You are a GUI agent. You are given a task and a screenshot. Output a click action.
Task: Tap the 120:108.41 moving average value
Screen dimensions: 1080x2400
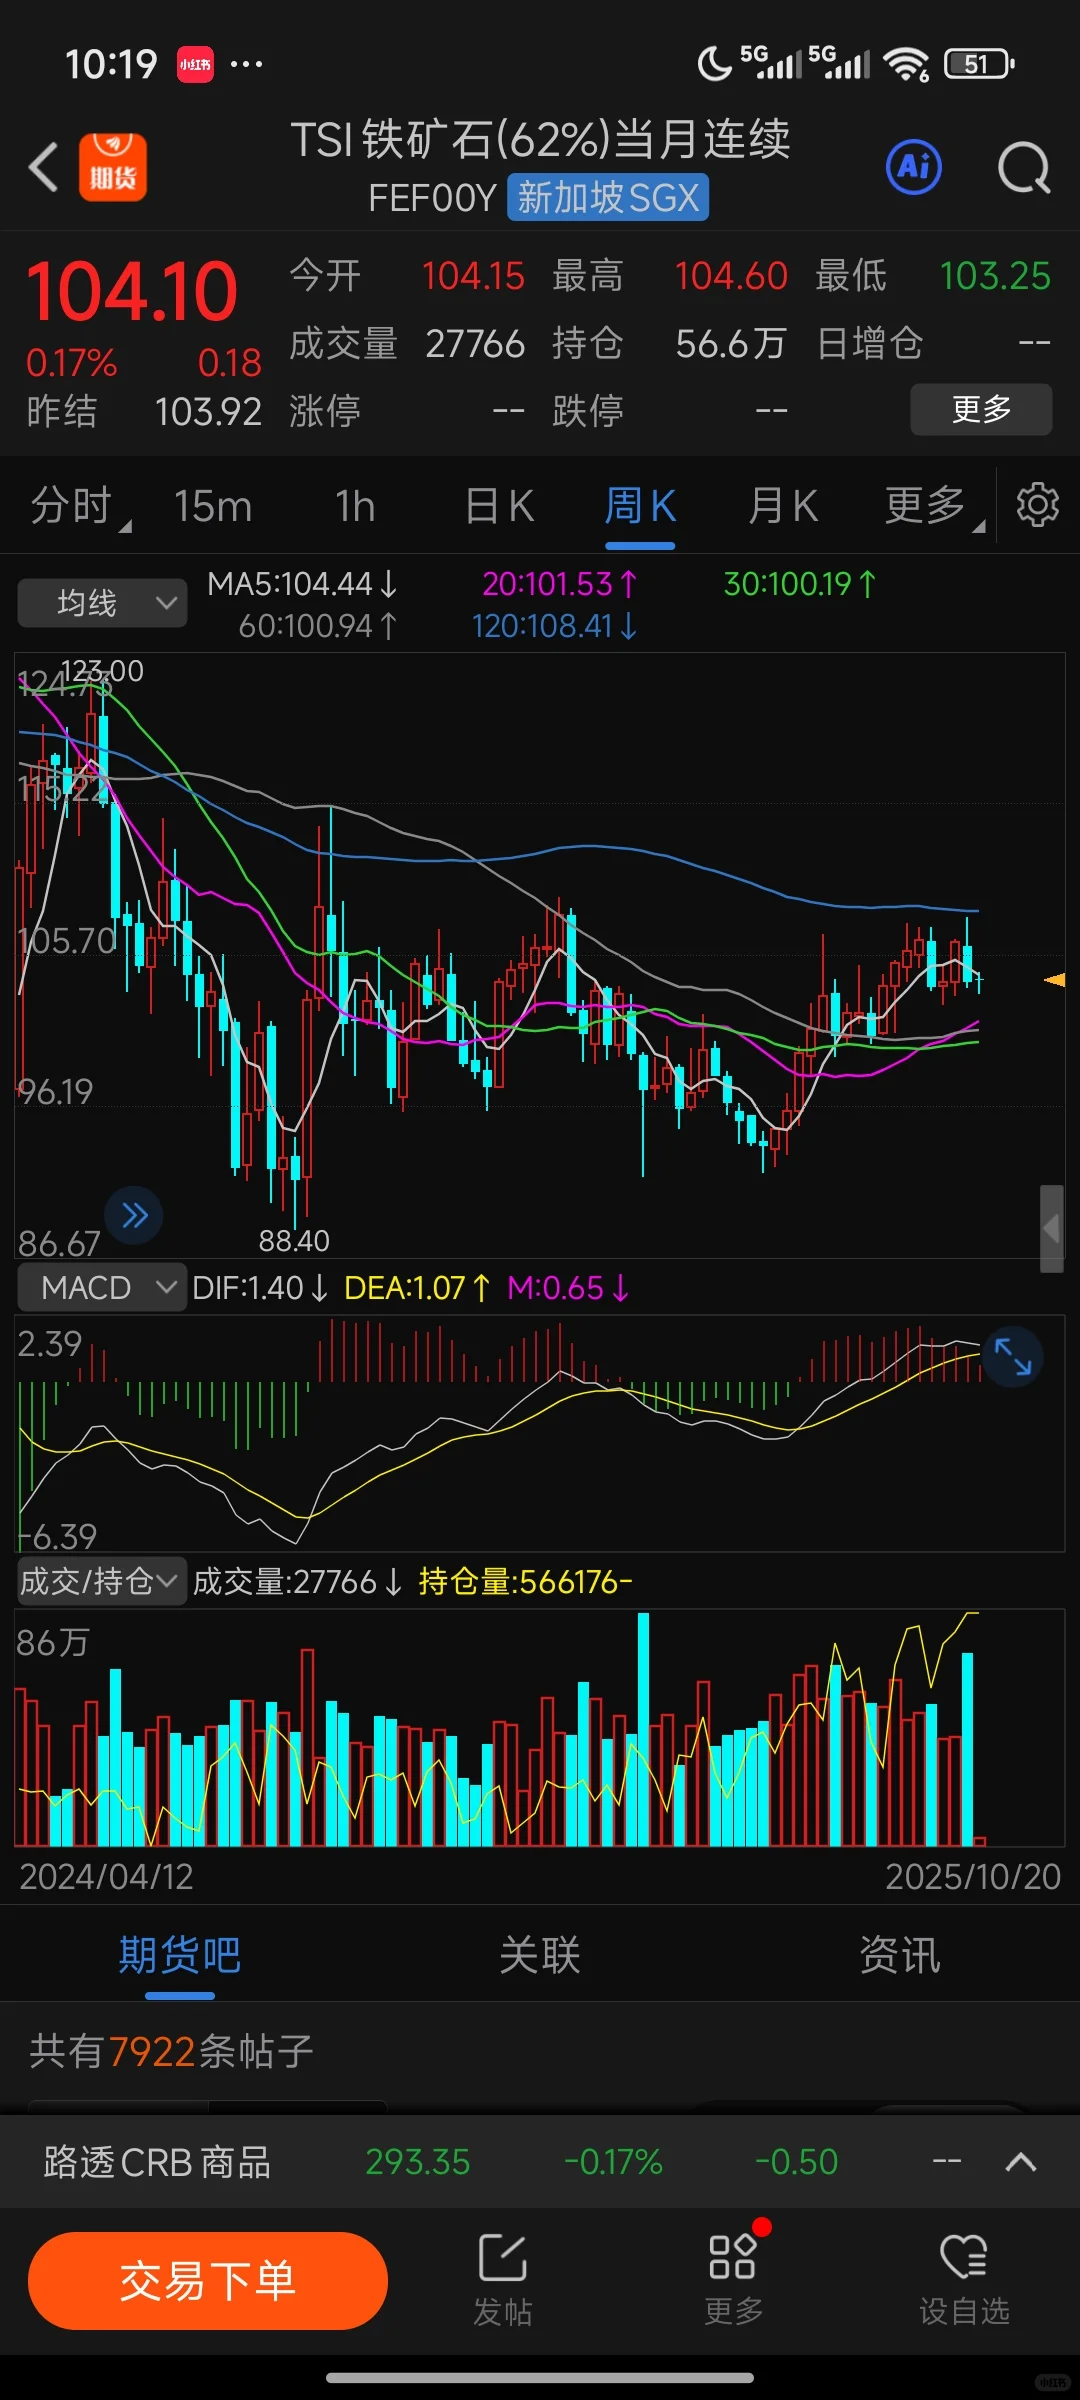pos(555,627)
